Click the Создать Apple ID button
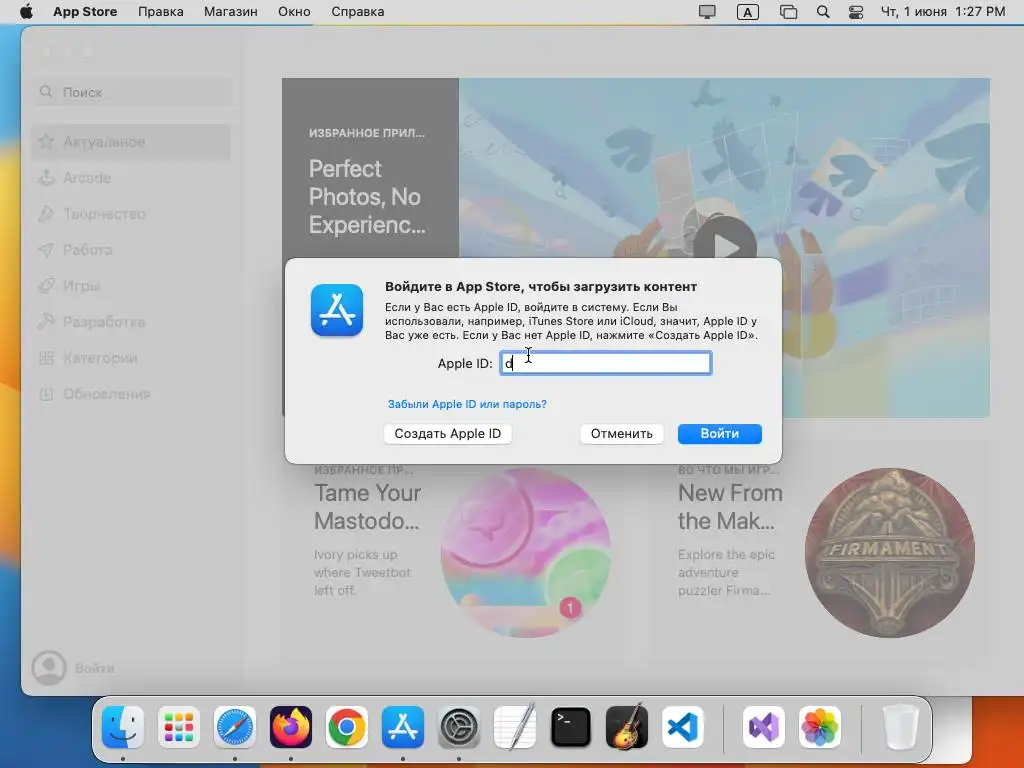This screenshot has height=768, width=1024. [x=447, y=434]
